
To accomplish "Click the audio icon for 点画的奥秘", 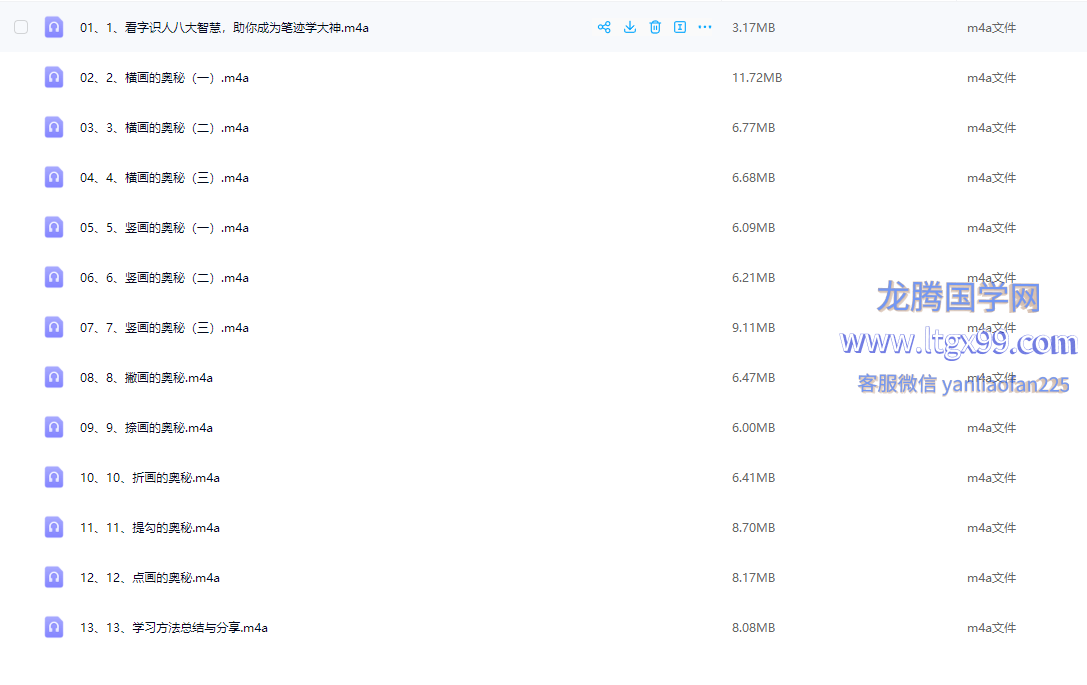I will tap(54, 577).
